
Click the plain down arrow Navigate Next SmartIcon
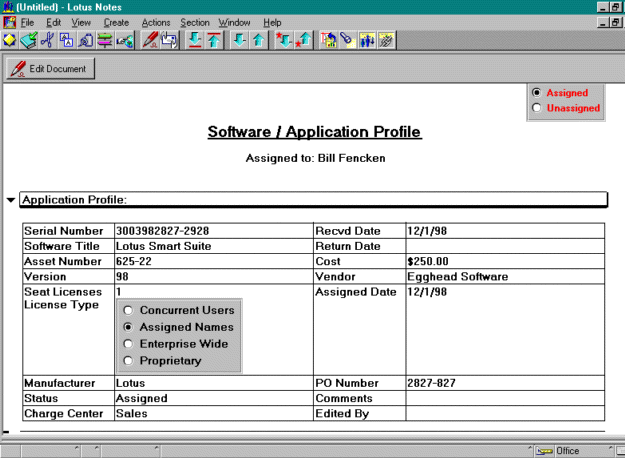[240, 40]
